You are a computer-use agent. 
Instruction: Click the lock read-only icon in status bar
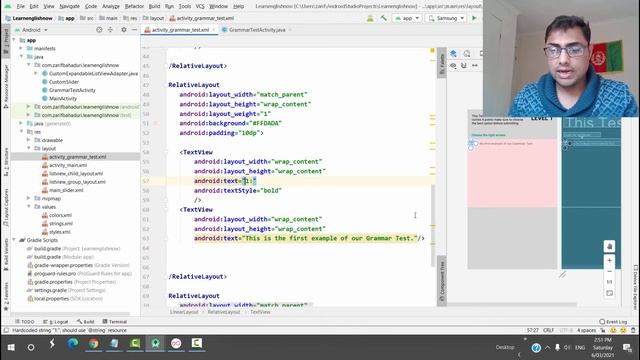pyautogui.click(x=603, y=330)
